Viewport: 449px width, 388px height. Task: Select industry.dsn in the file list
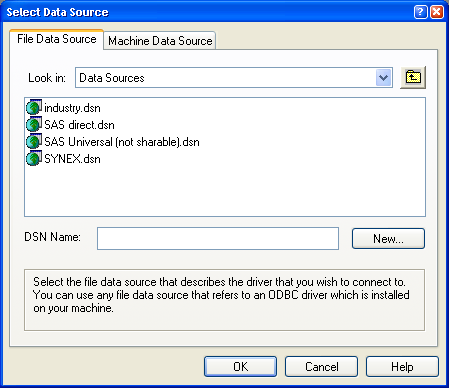[72, 108]
